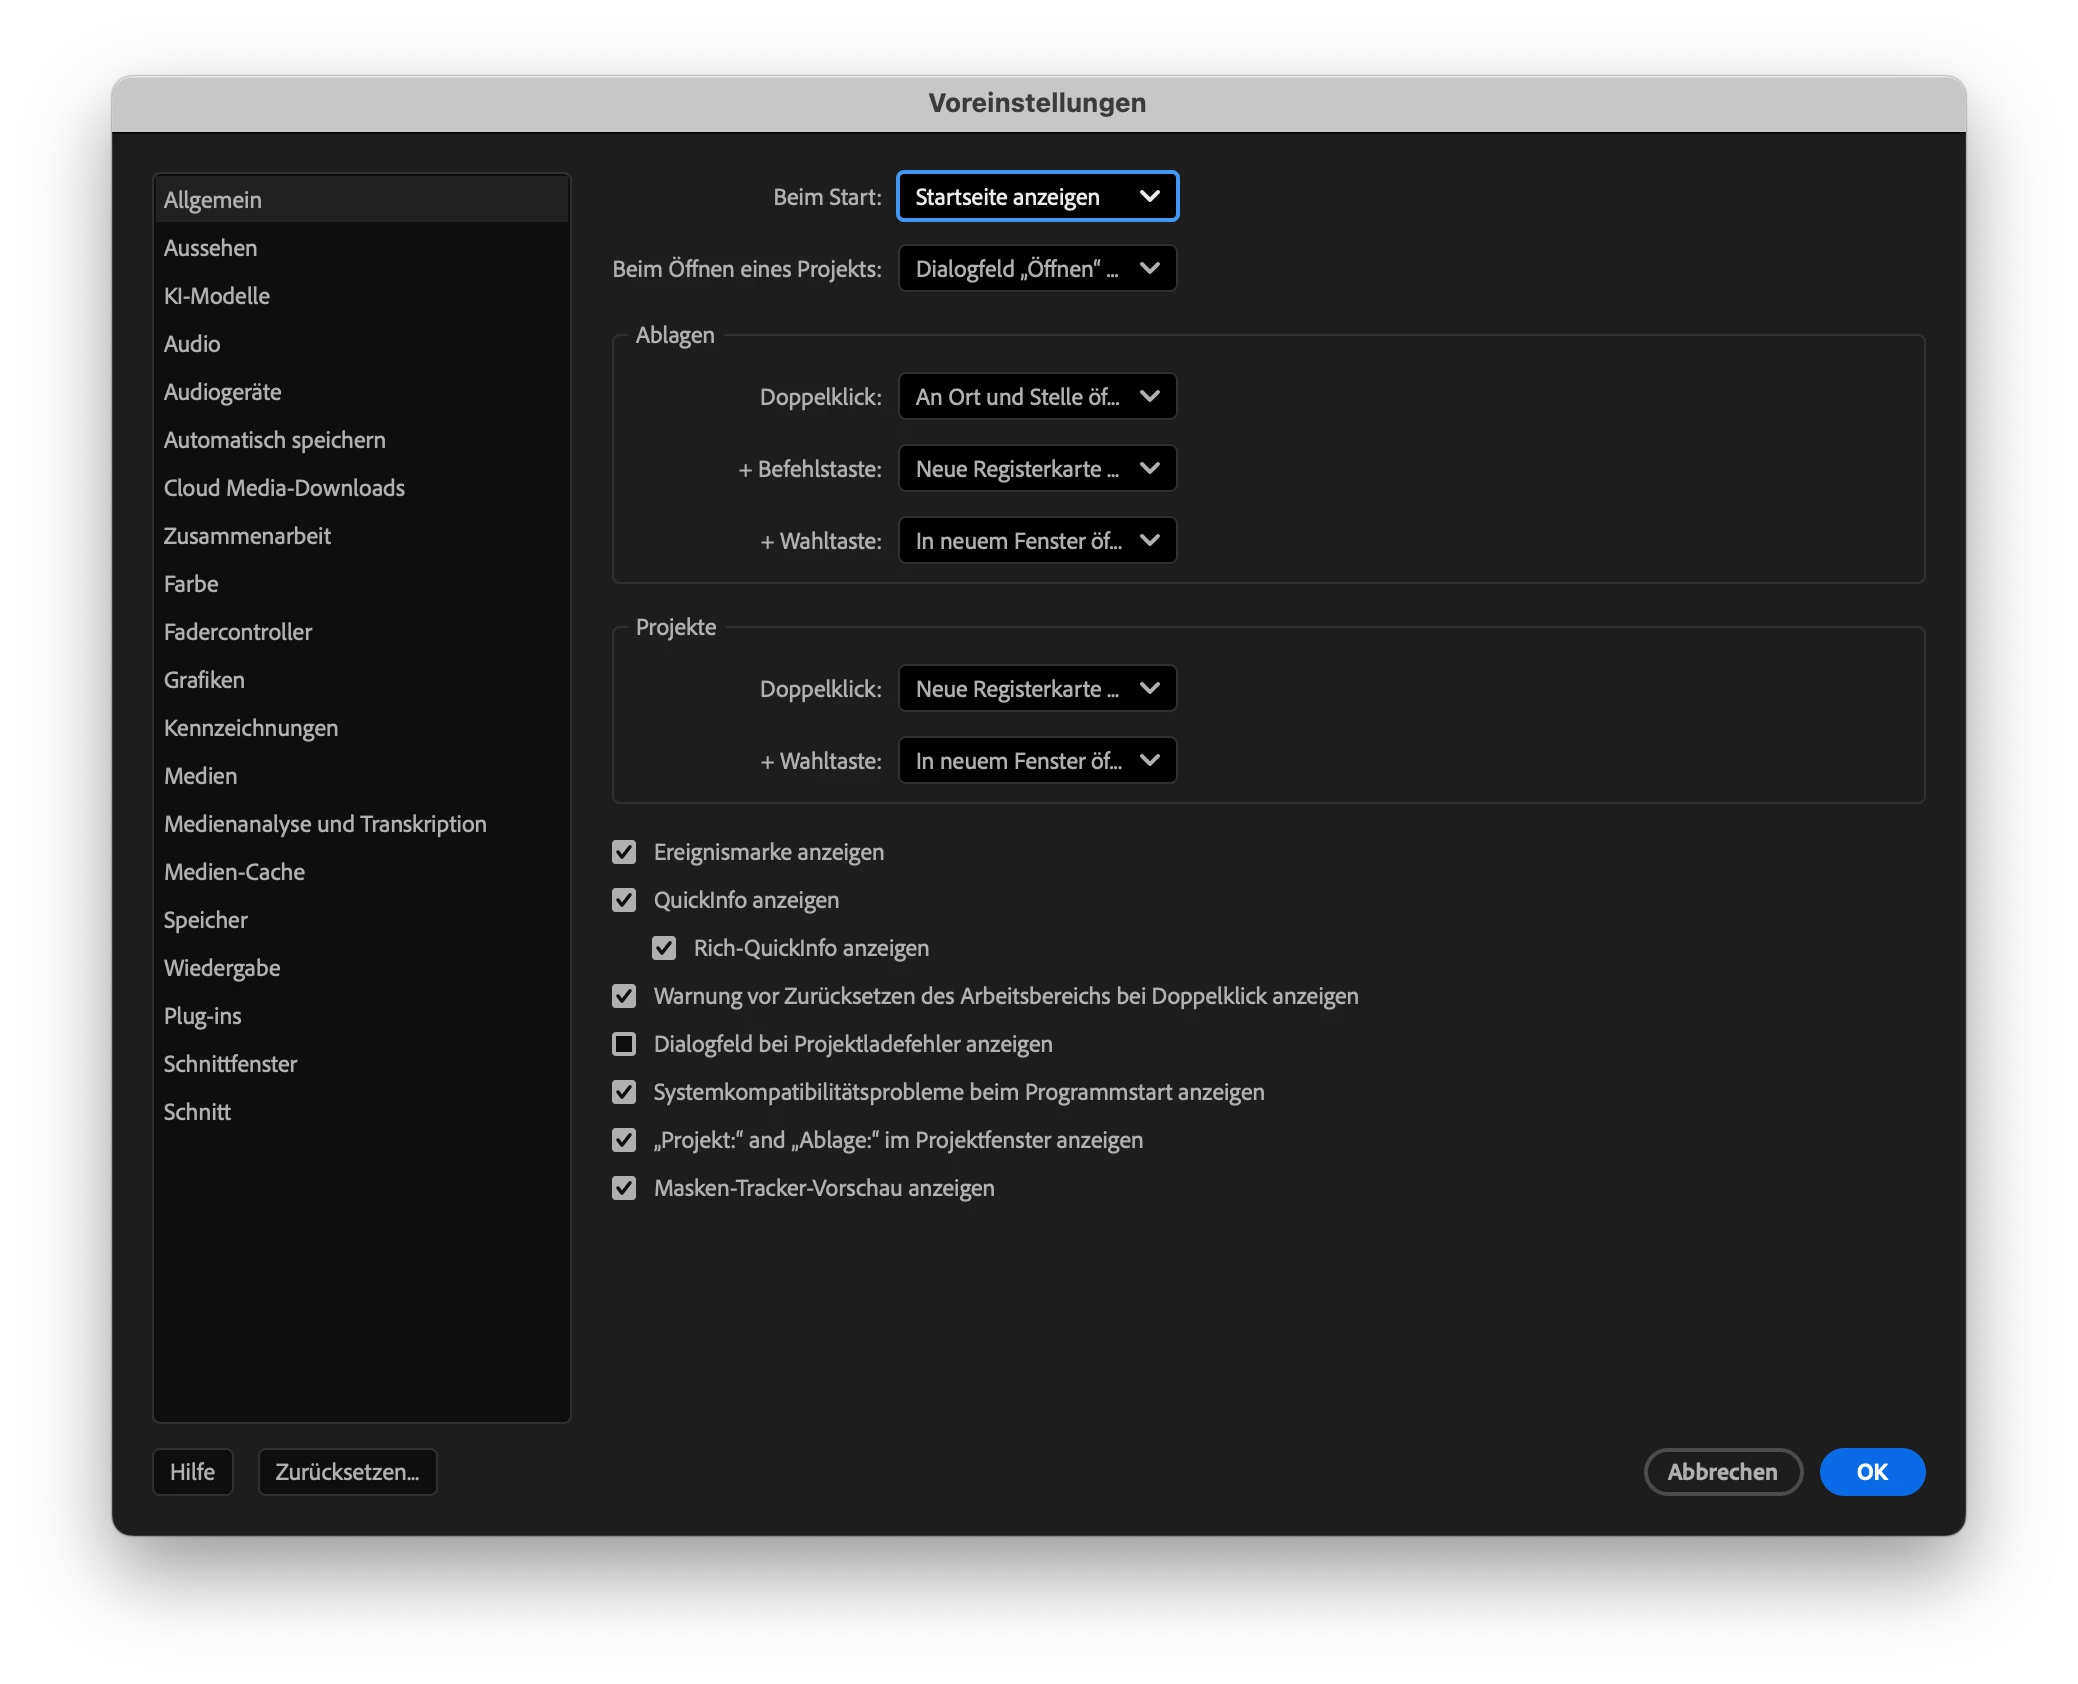2078x1684 pixels.
Task: Expand Beim Öffnen eines Projekts dropdown
Action: click(x=1037, y=269)
